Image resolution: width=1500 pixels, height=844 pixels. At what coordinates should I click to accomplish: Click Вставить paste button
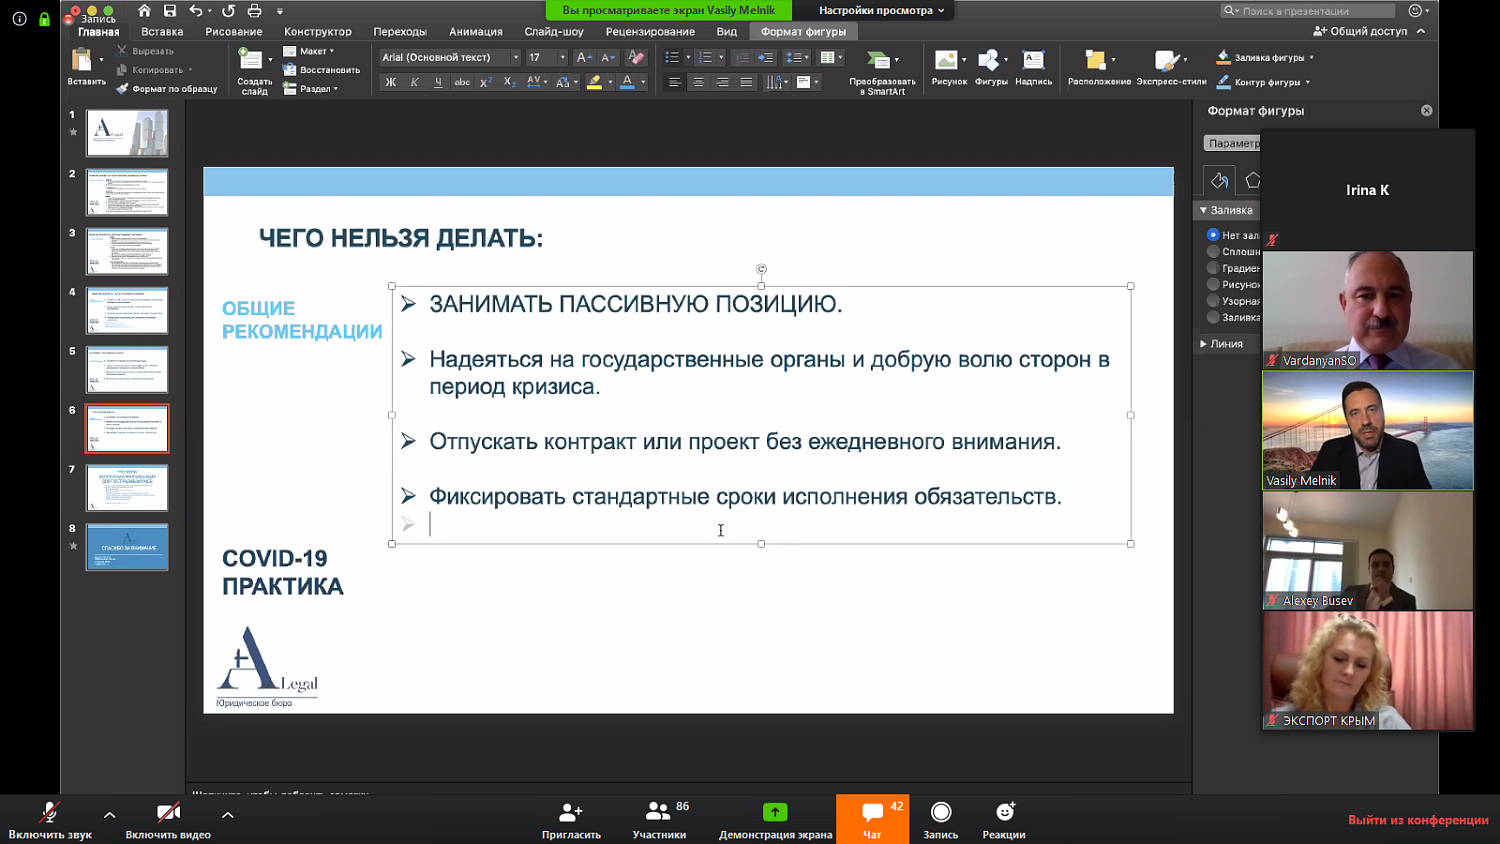tap(86, 67)
